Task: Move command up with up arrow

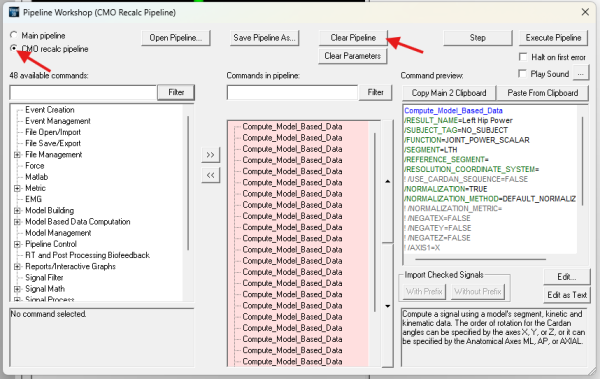Action: (388, 181)
